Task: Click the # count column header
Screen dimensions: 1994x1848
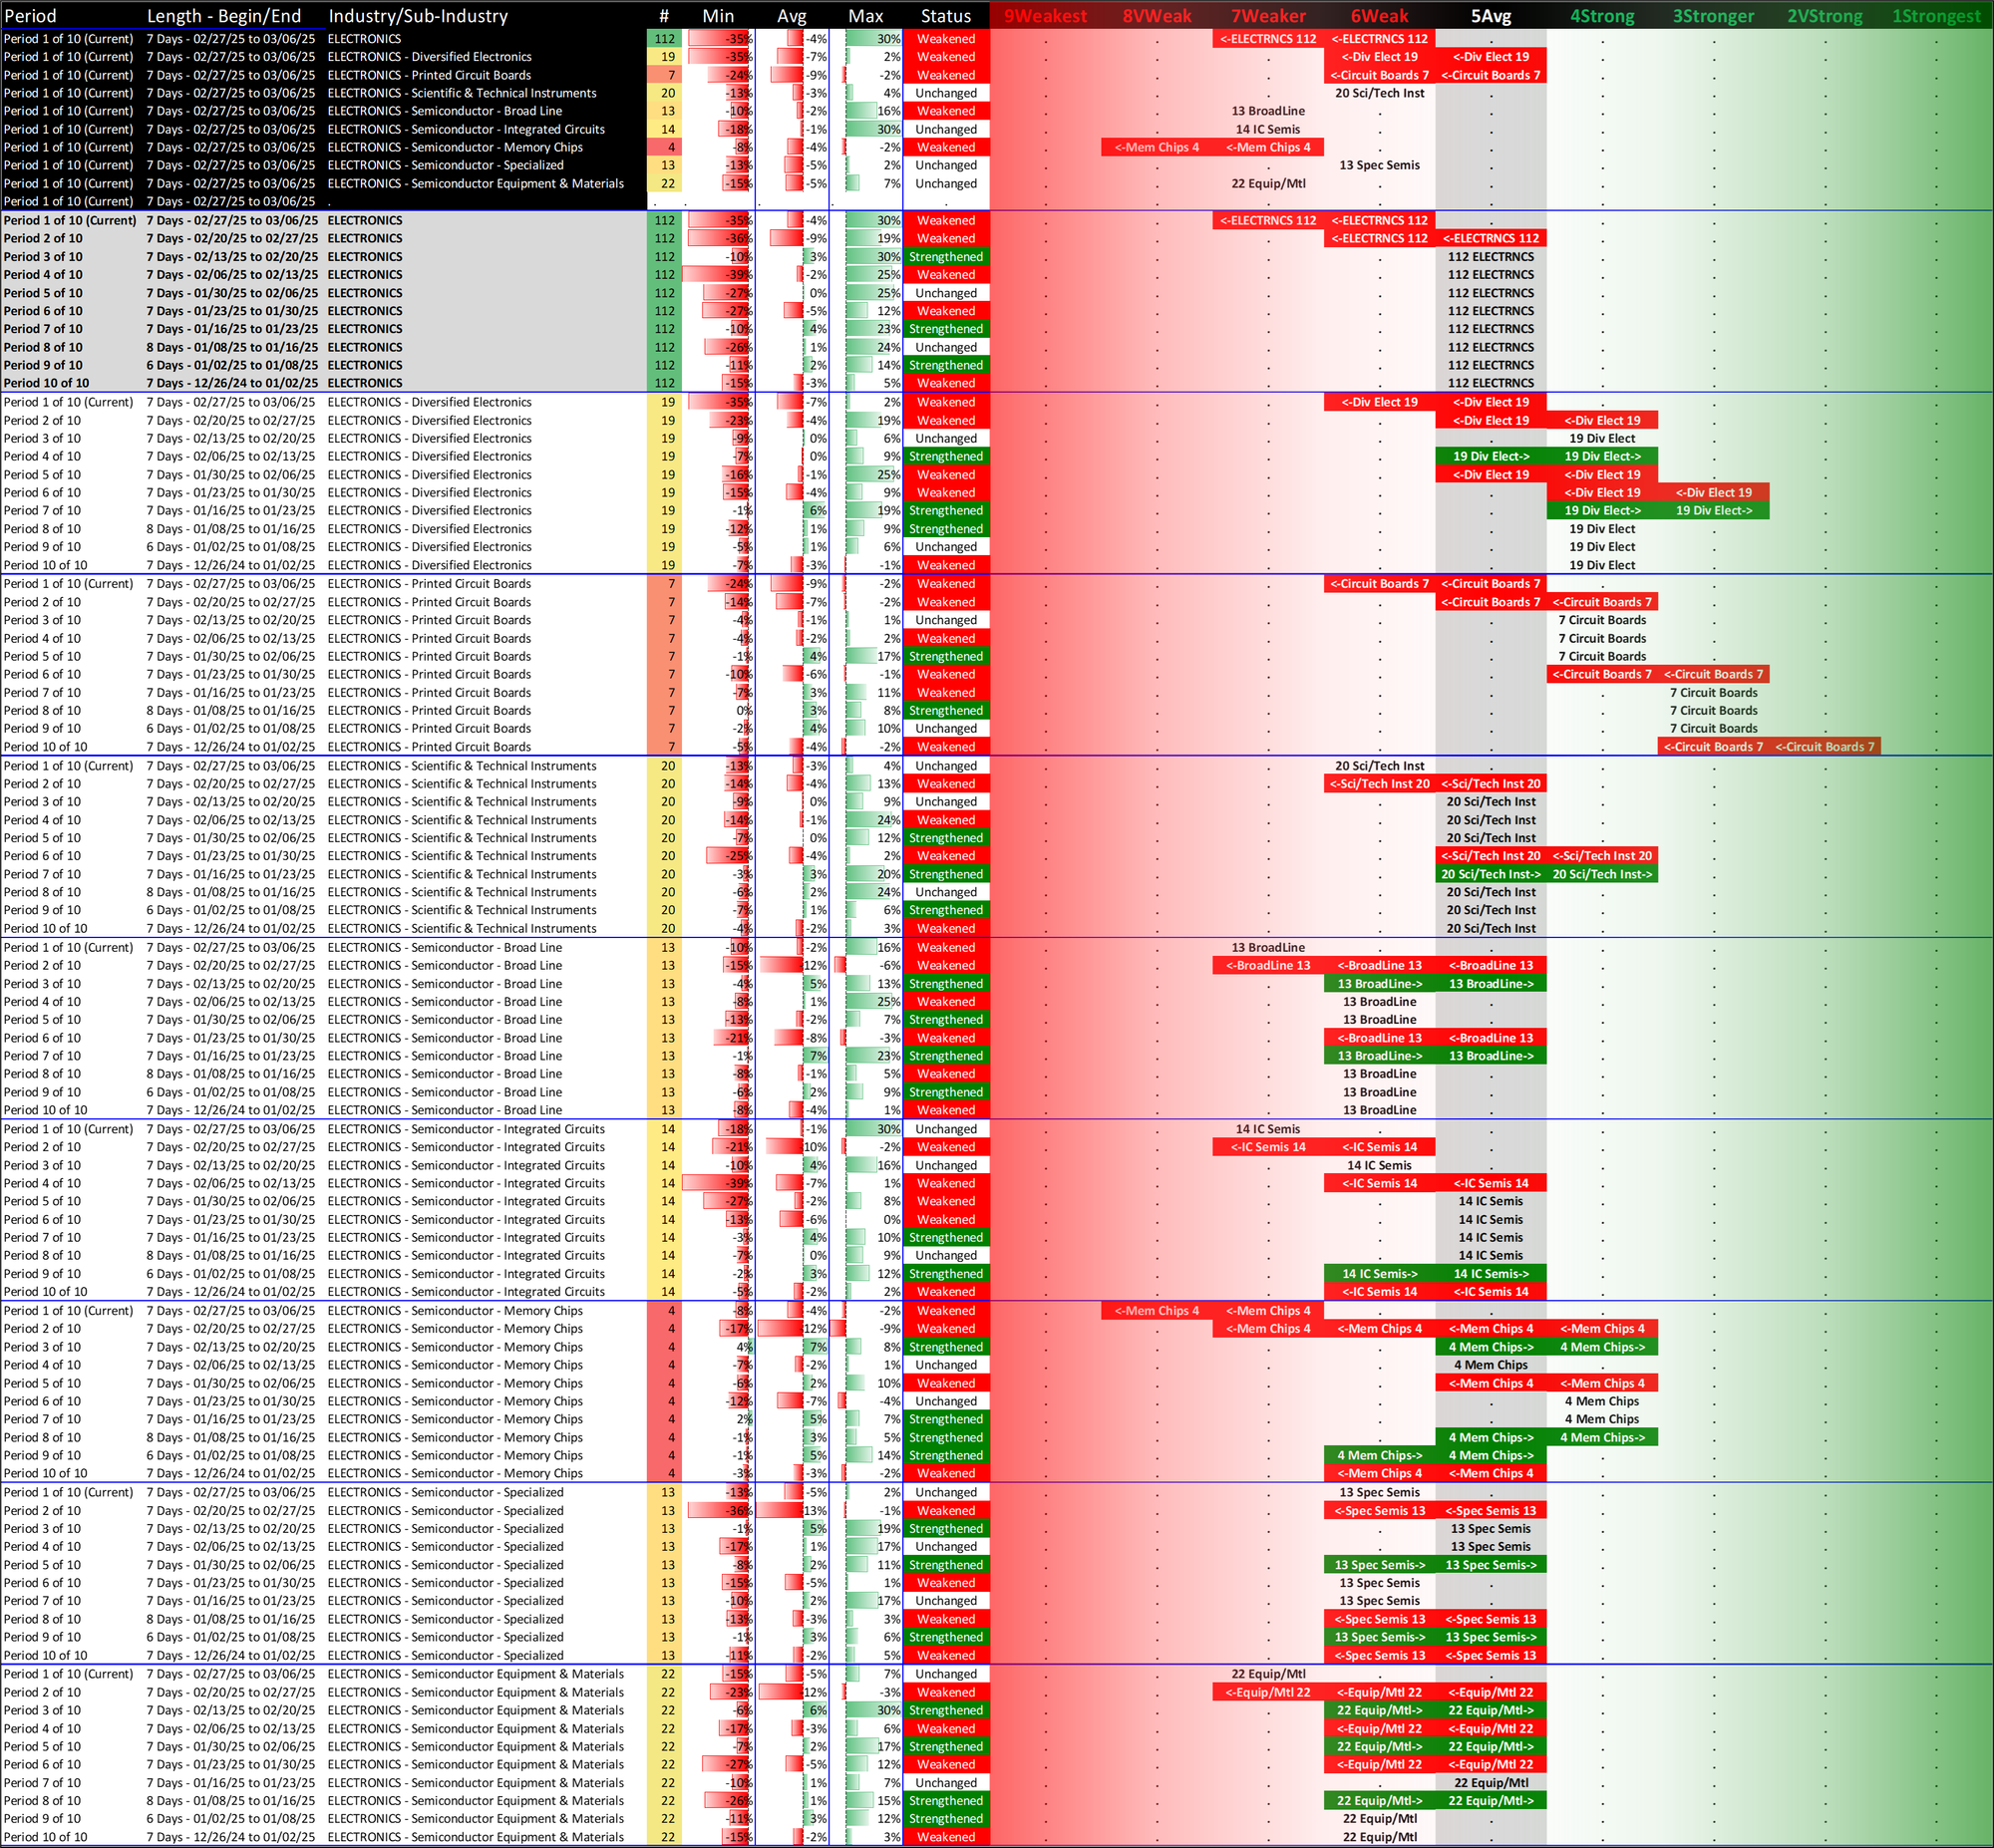Action: (664, 16)
